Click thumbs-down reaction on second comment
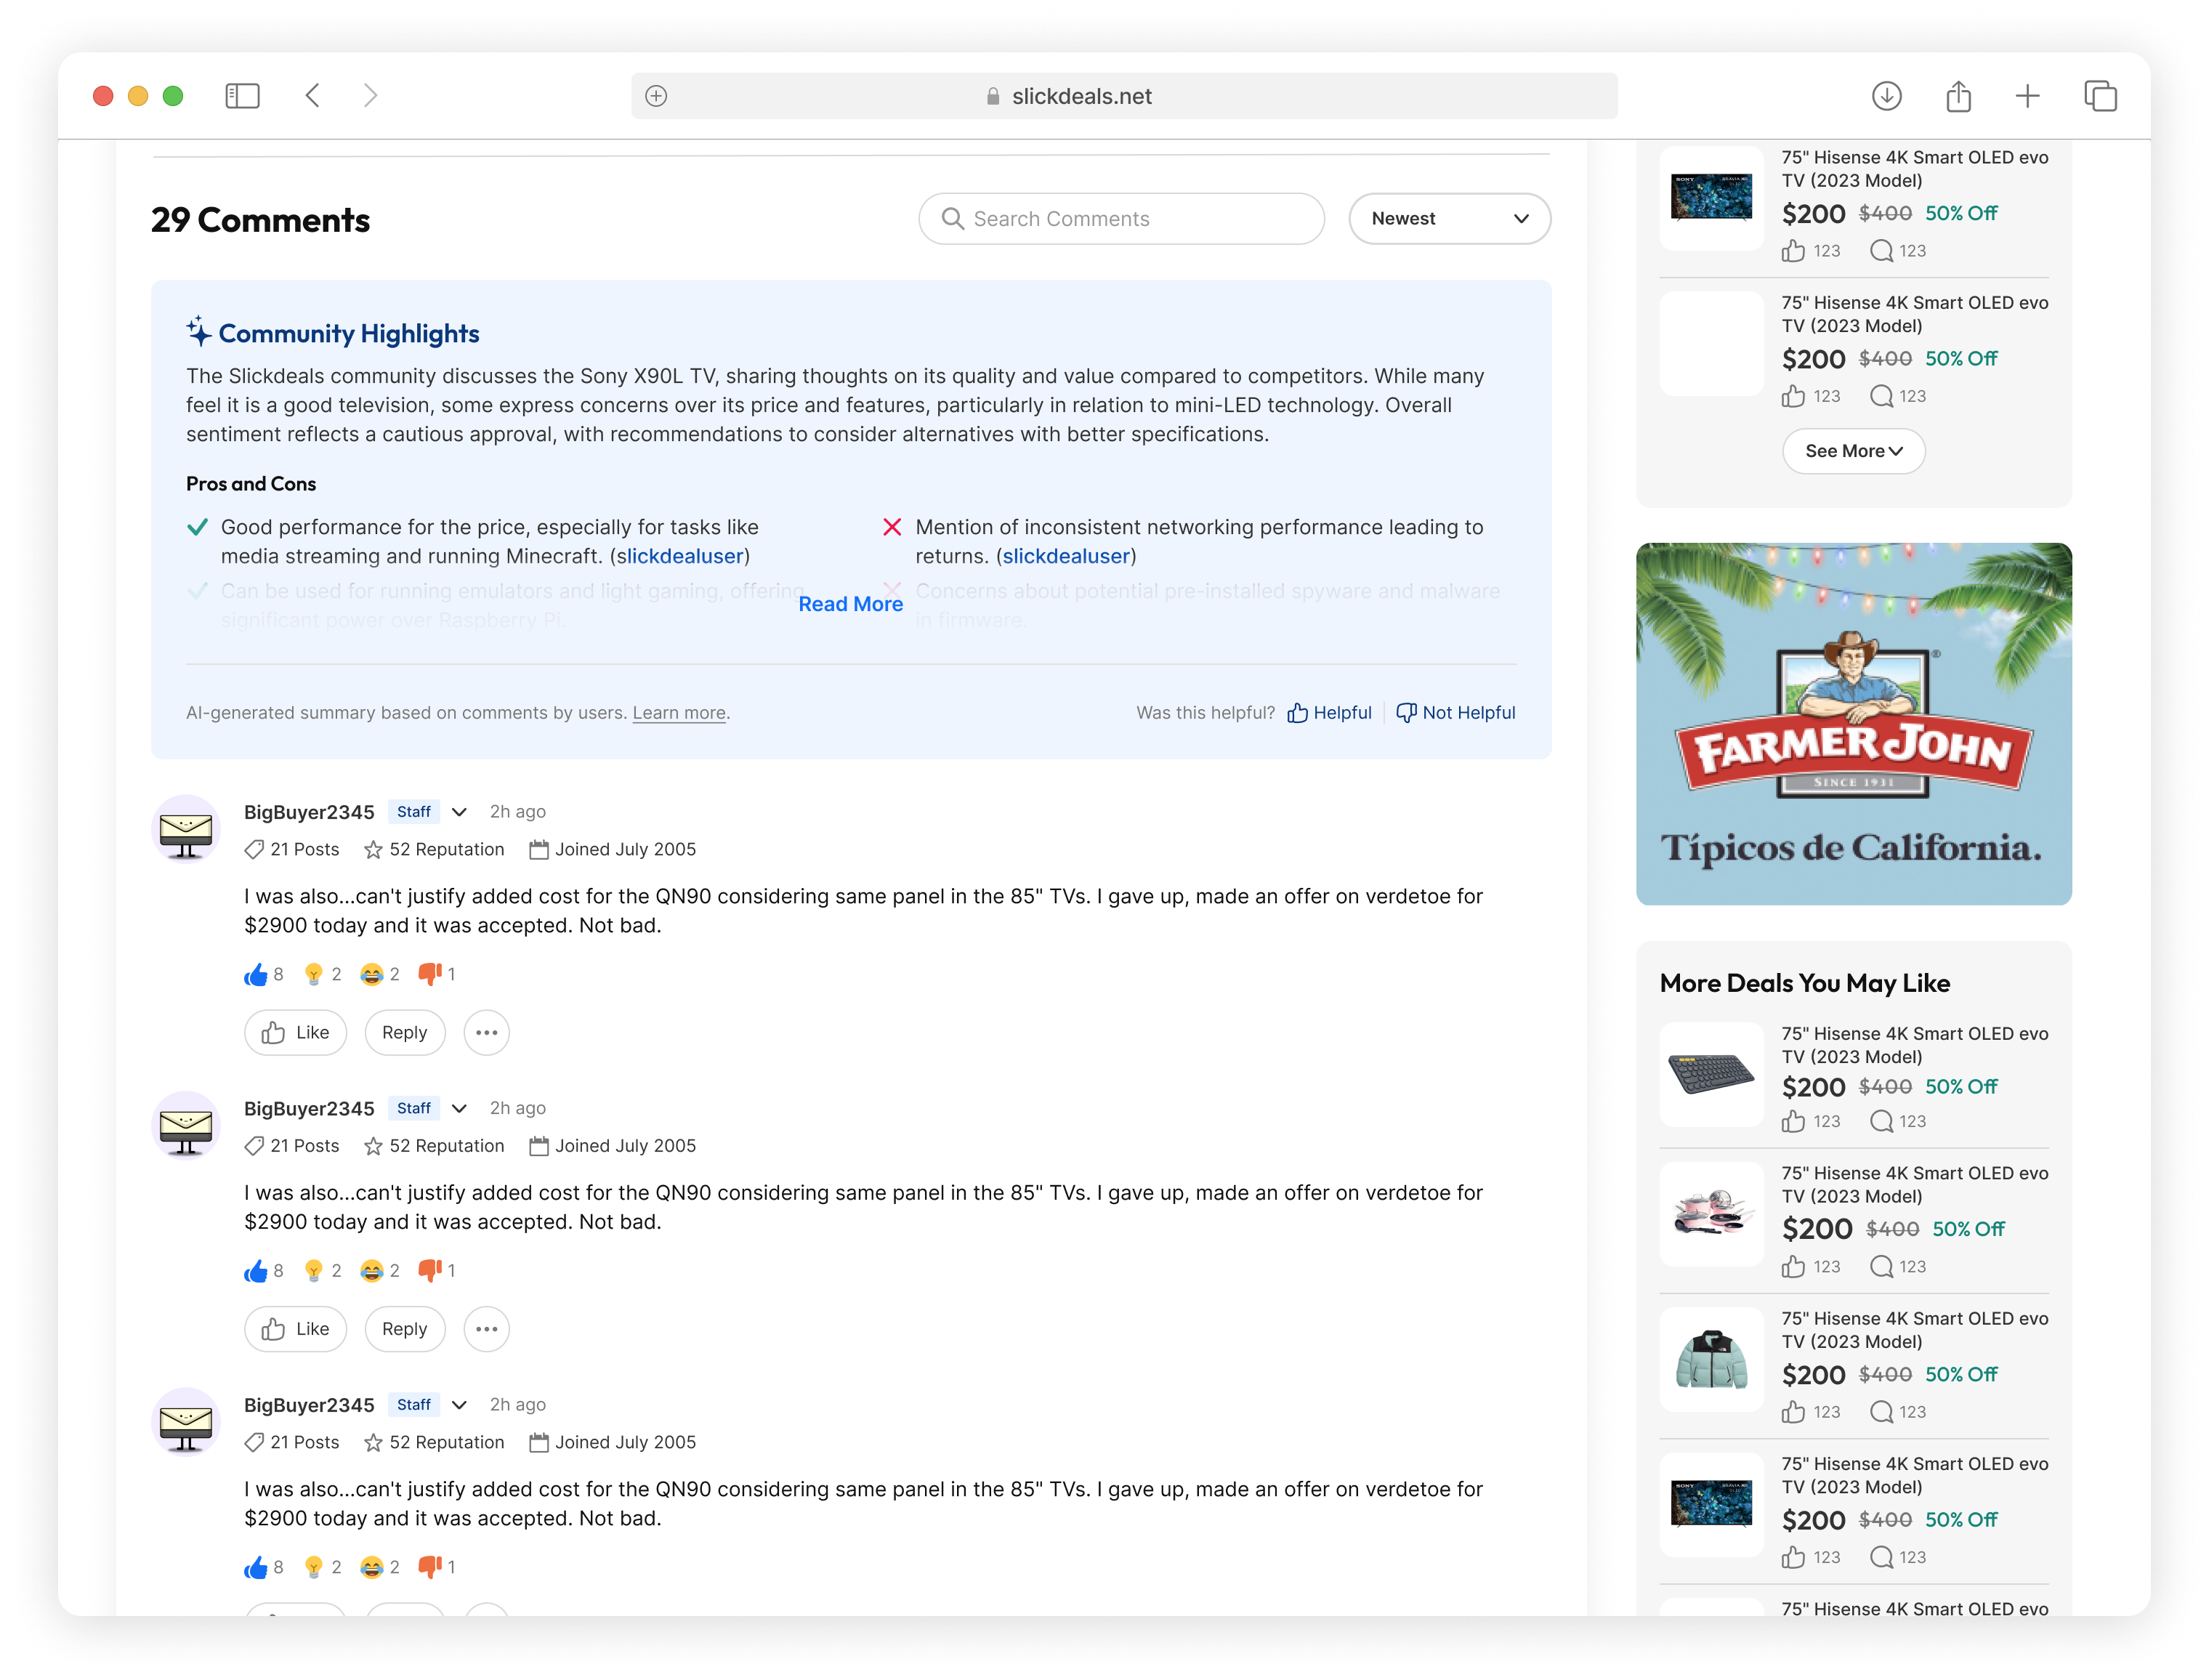The height and width of the screenshot is (1680, 2209). coord(430,1270)
